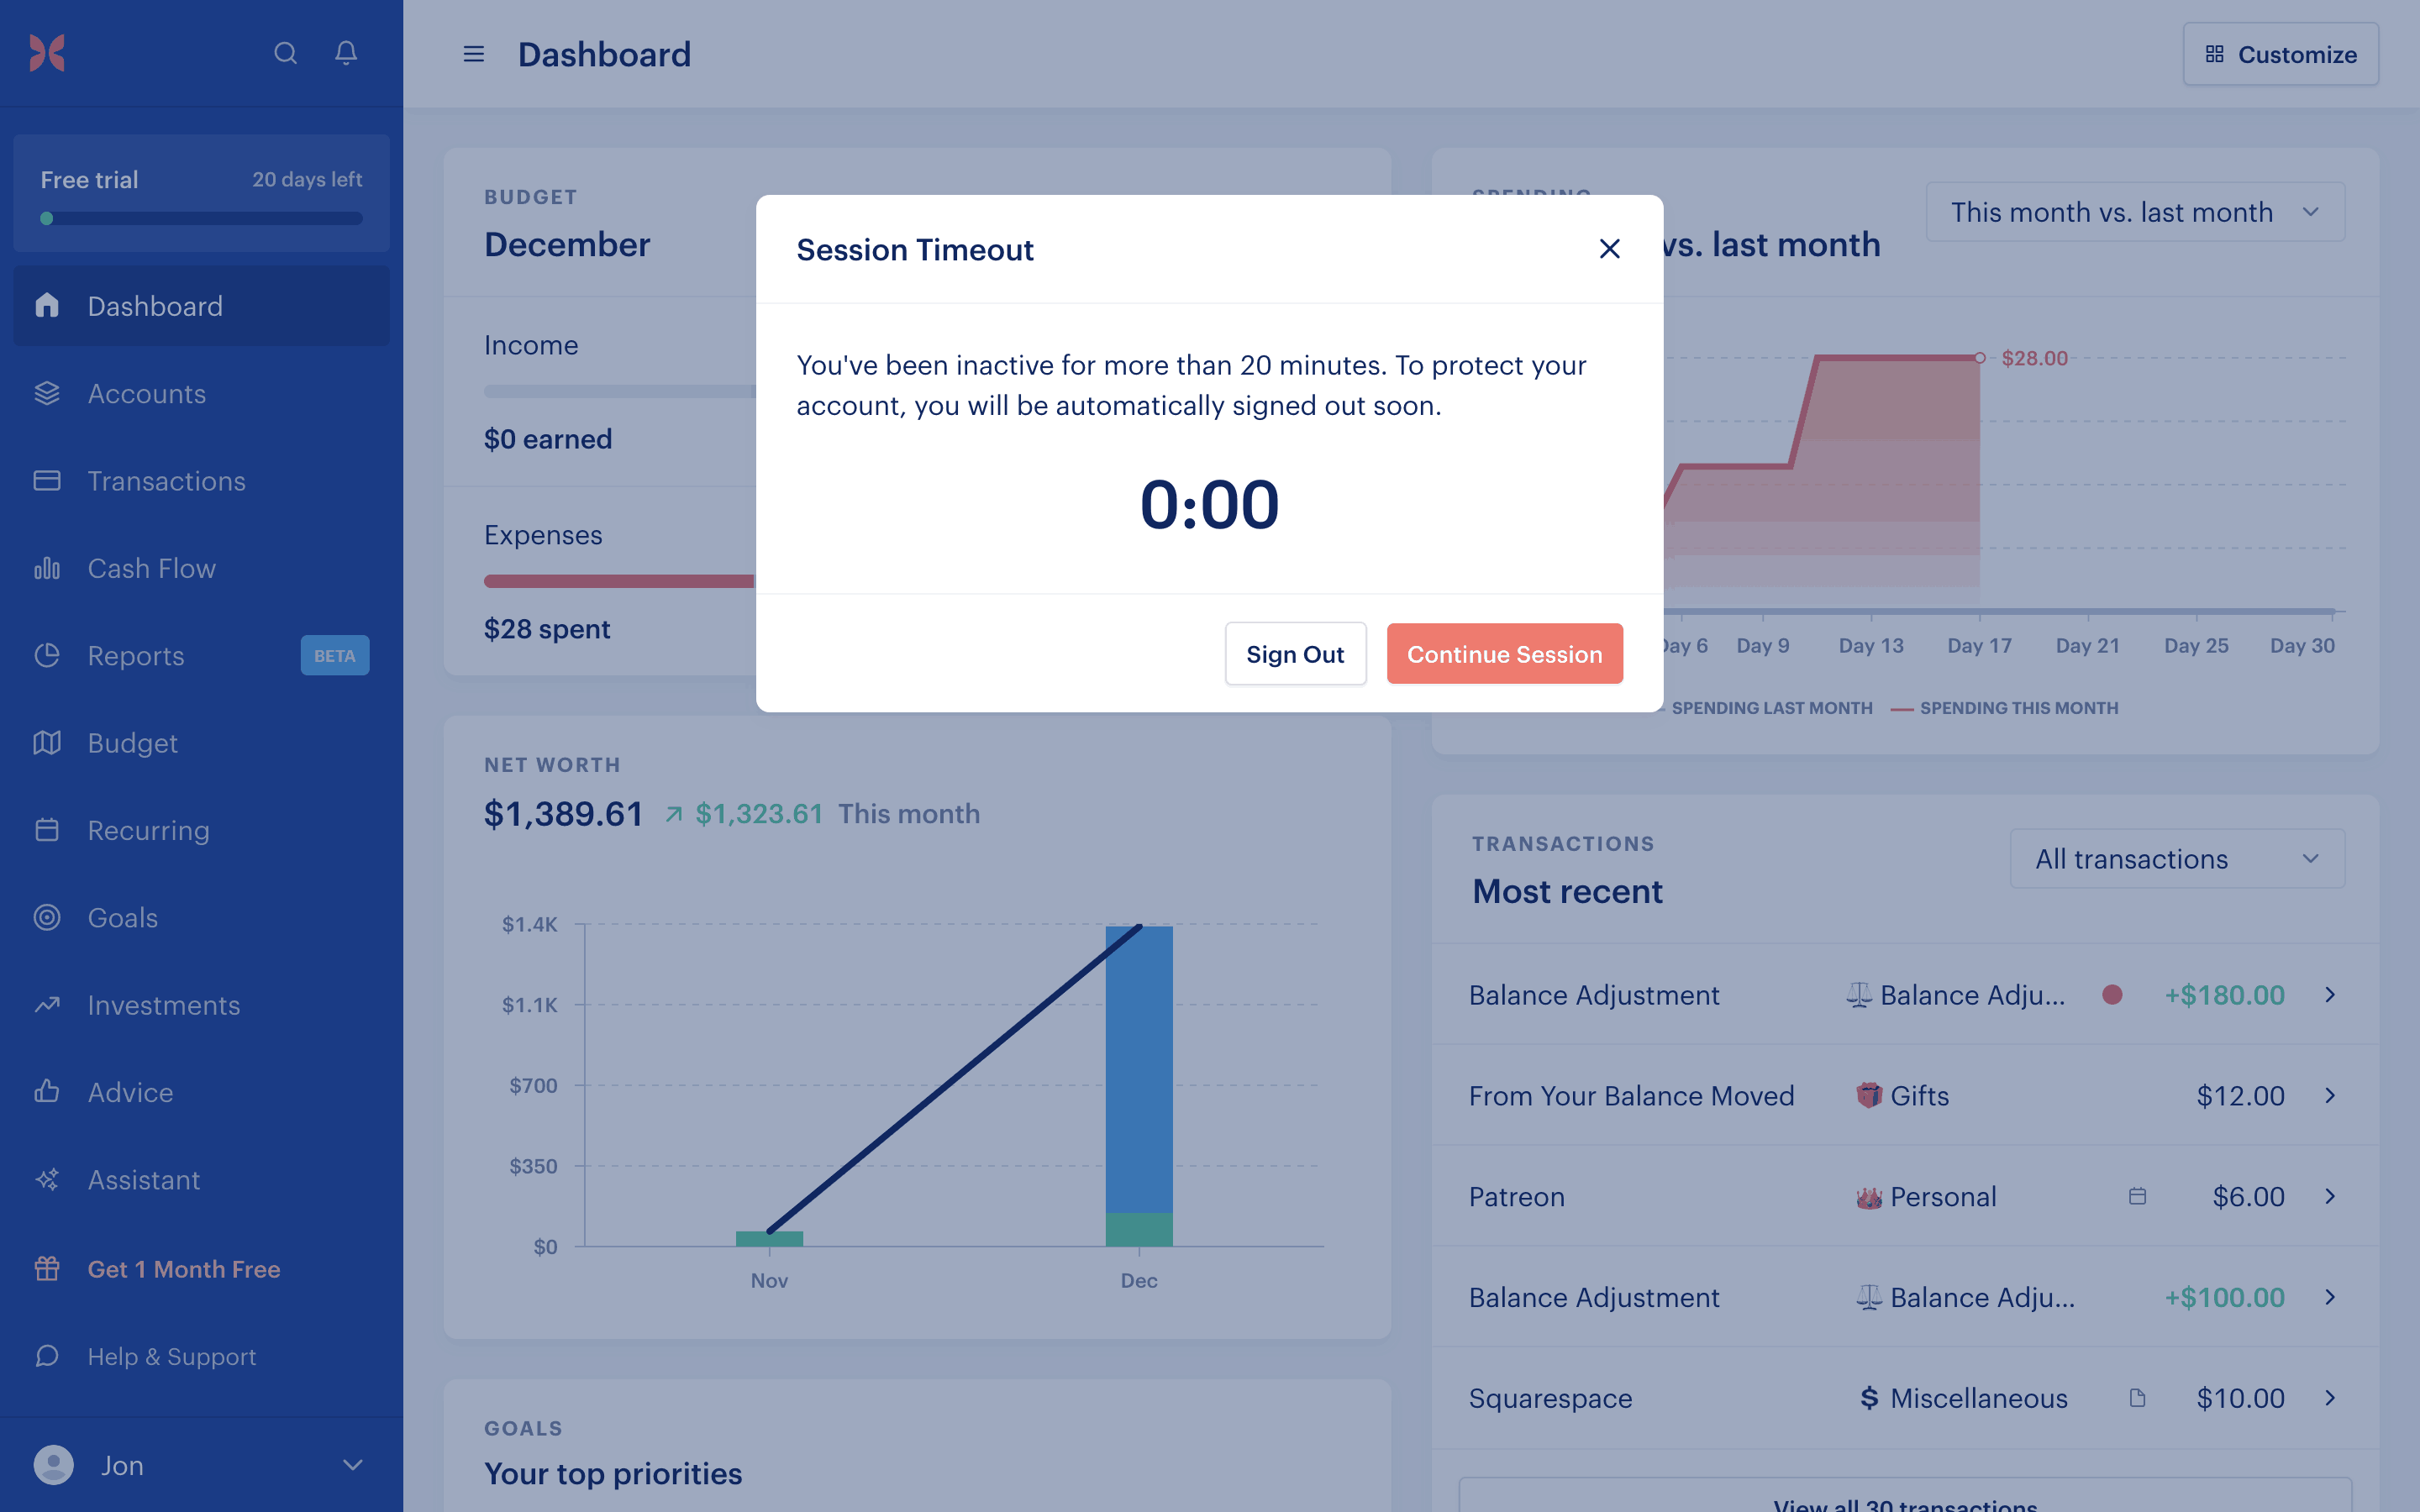Click the Help & Support chat bubble icon
The height and width of the screenshot is (1512, 2420).
pos(47,1356)
